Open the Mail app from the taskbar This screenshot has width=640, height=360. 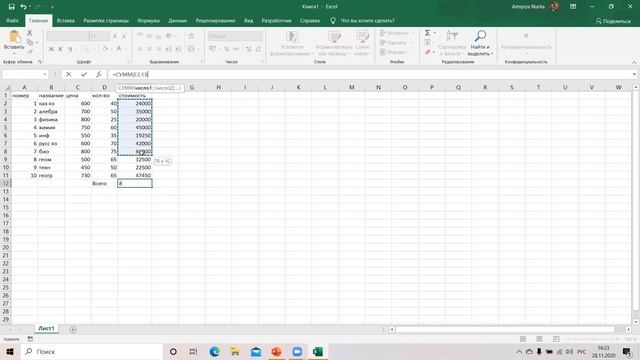pos(256,351)
